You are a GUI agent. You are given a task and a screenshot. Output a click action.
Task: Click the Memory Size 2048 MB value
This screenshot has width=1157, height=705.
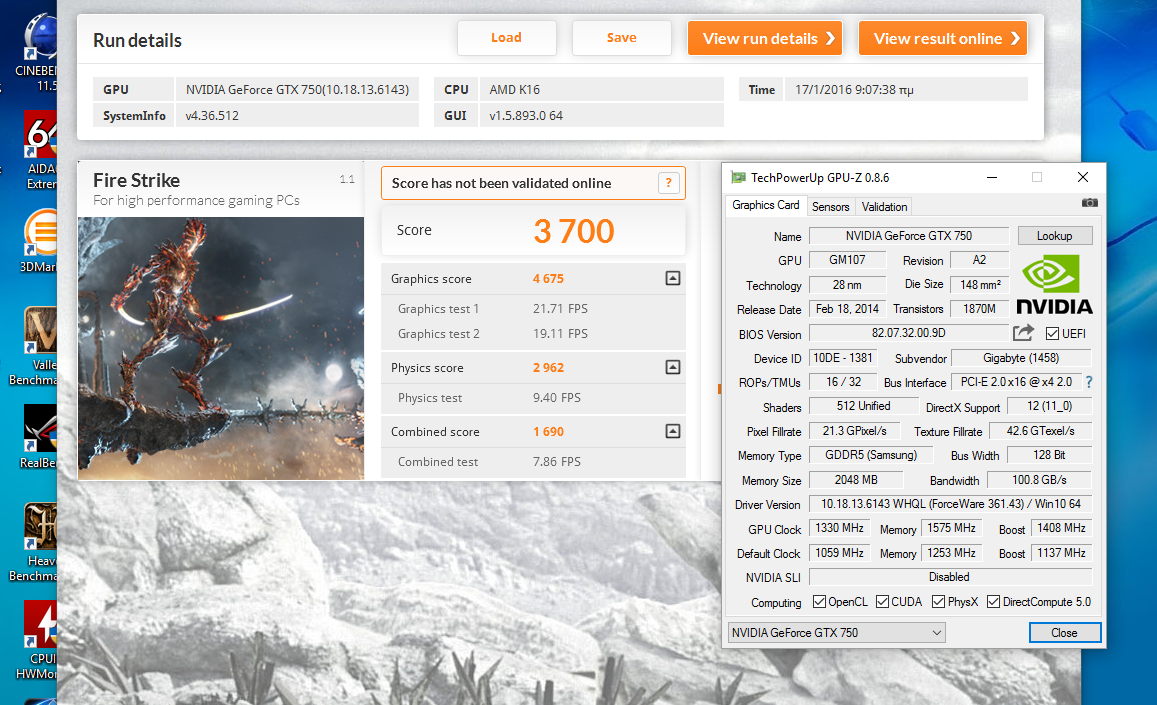click(856, 480)
